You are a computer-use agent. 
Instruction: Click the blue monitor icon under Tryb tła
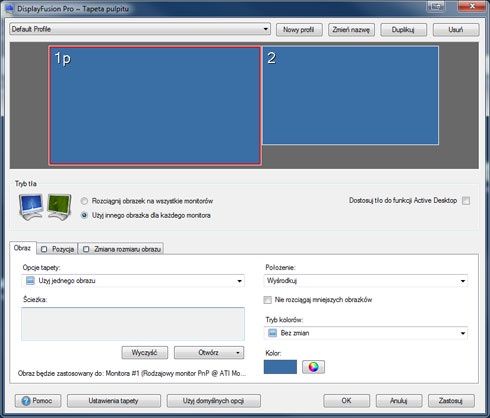pyautogui.click(x=31, y=207)
